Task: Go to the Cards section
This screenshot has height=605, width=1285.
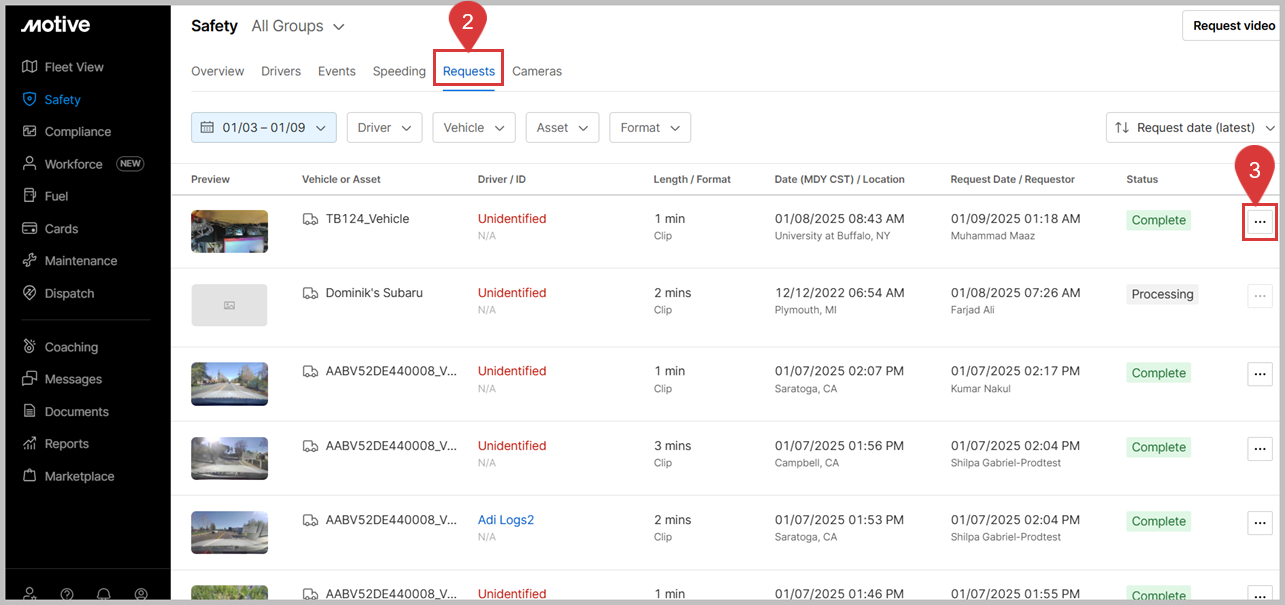Action: [x=60, y=229]
